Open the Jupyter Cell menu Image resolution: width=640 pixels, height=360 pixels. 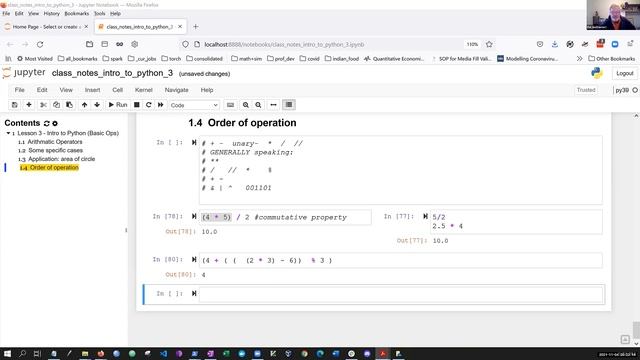pyautogui.click(x=118, y=90)
